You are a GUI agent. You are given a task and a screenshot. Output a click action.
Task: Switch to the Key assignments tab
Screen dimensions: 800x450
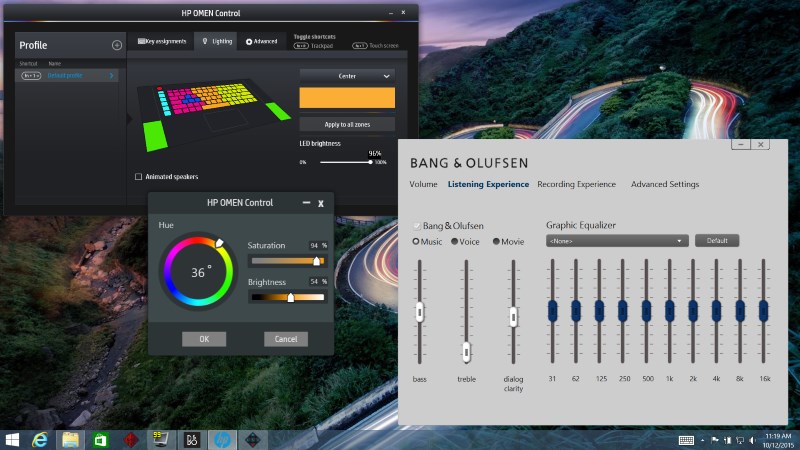[x=162, y=41]
